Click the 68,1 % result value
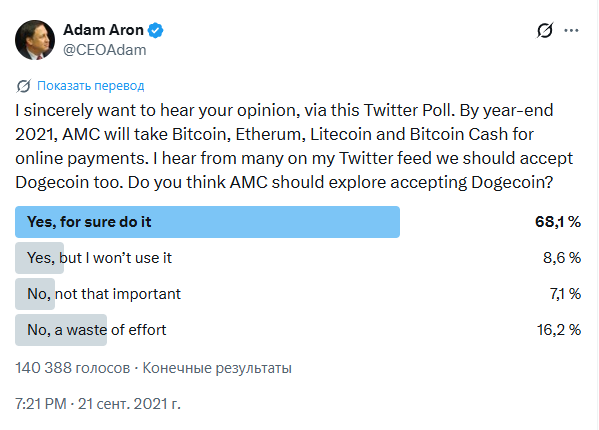Screen dimensions: 599x430 pyautogui.click(x=558, y=222)
